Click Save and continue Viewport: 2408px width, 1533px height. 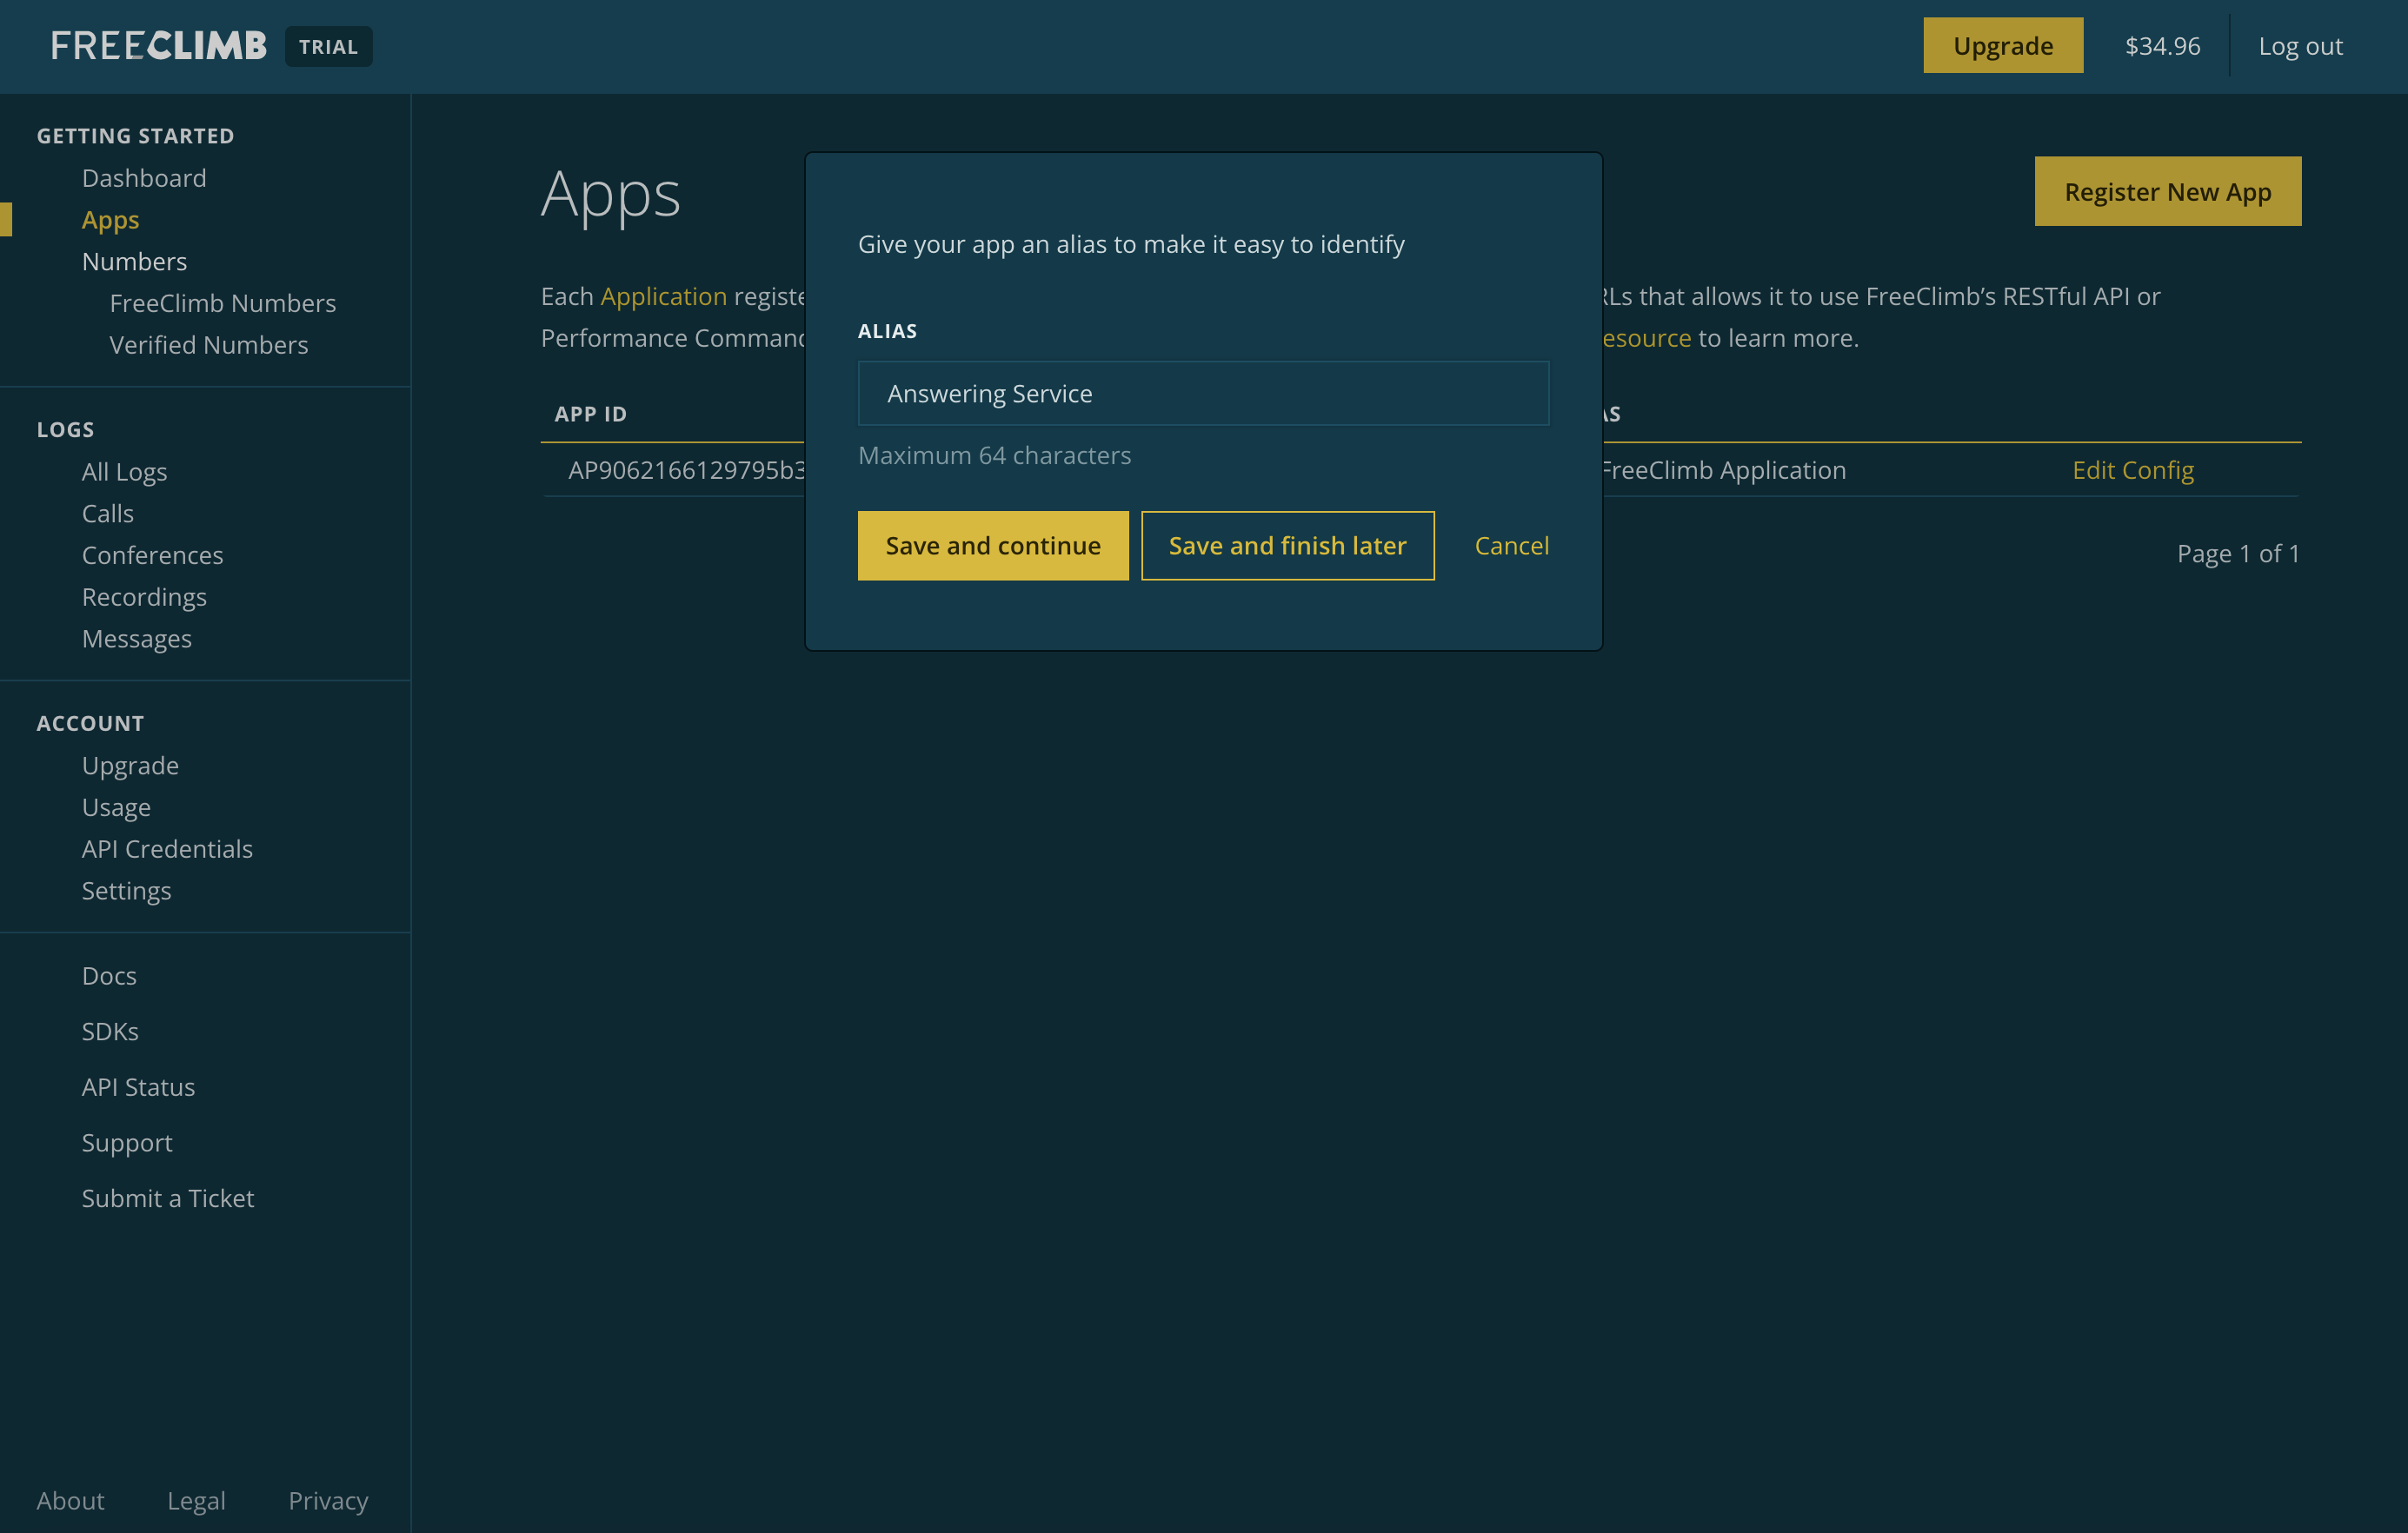pyautogui.click(x=992, y=545)
